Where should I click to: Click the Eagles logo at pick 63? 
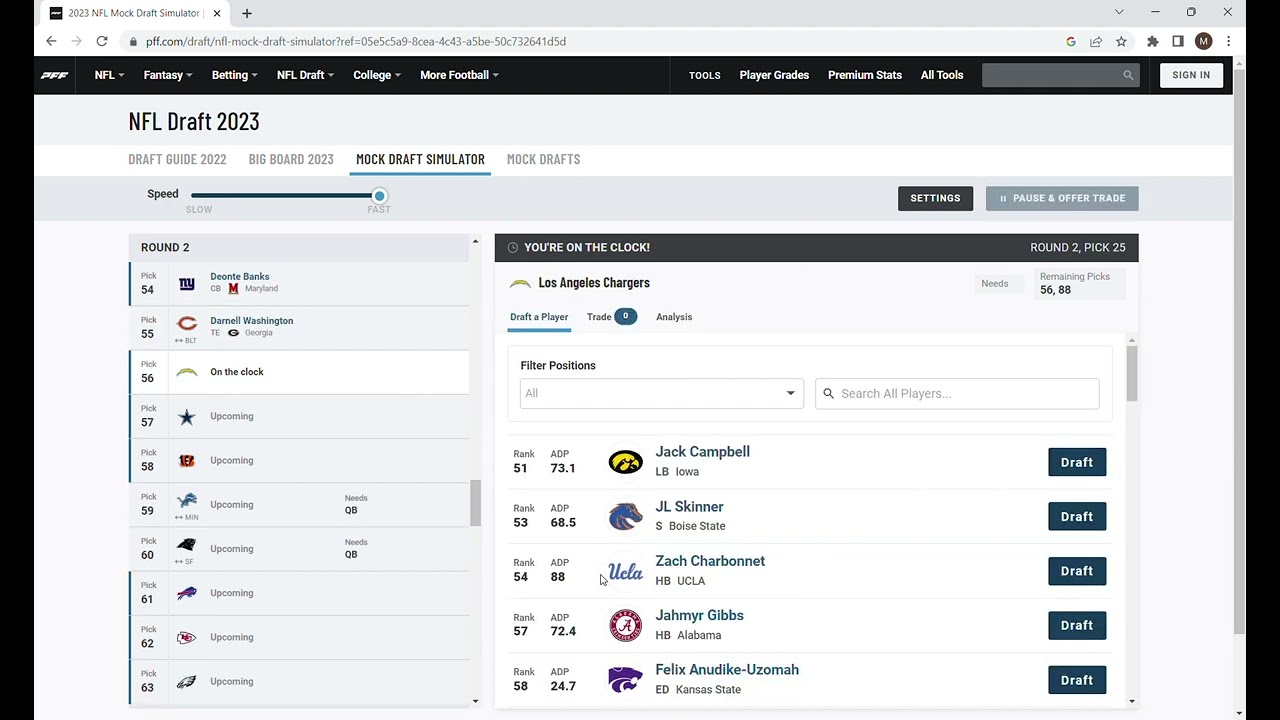[x=187, y=682]
